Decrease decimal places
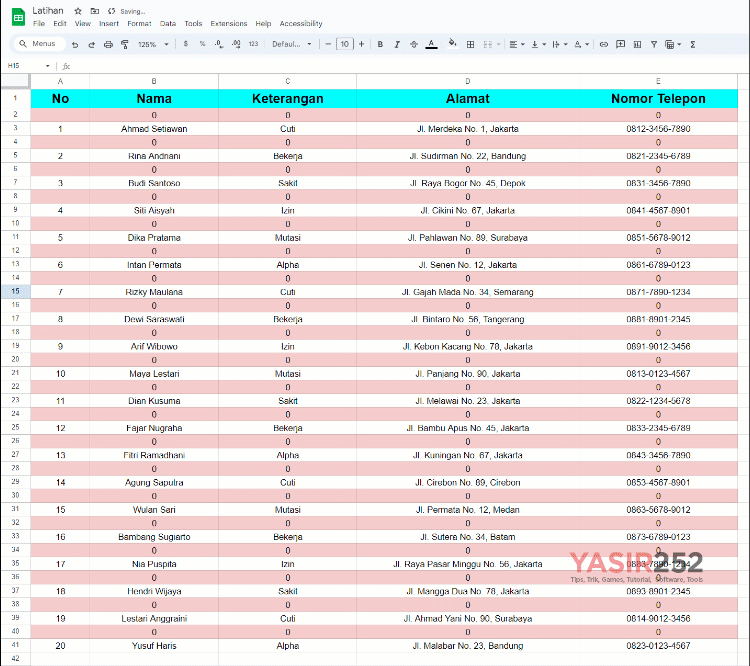The height and width of the screenshot is (666, 750). coord(219,44)
